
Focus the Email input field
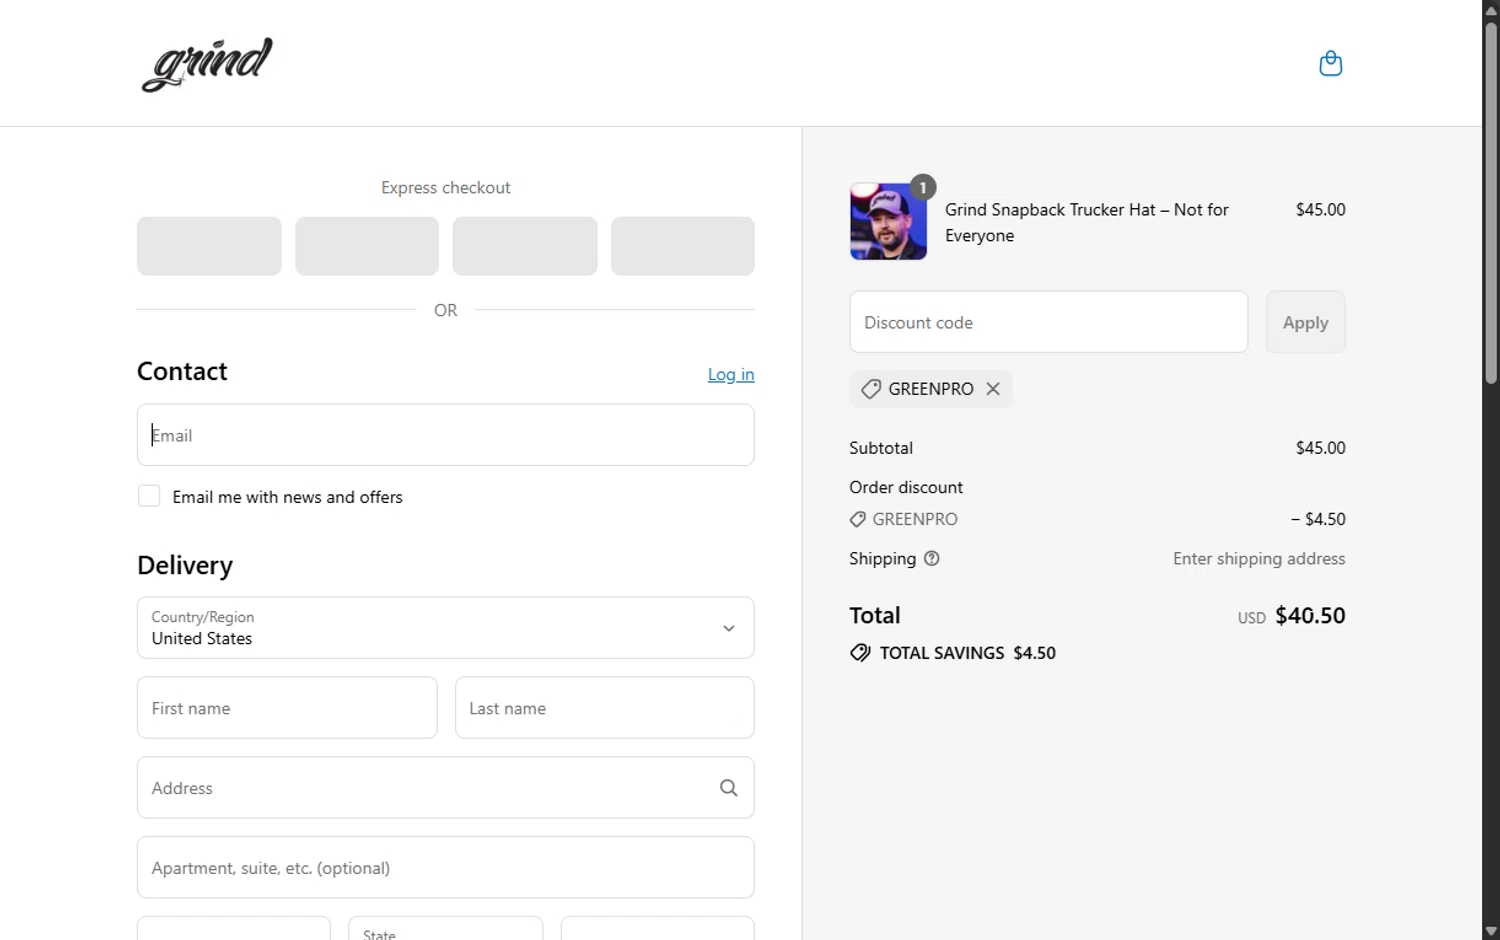446,435
